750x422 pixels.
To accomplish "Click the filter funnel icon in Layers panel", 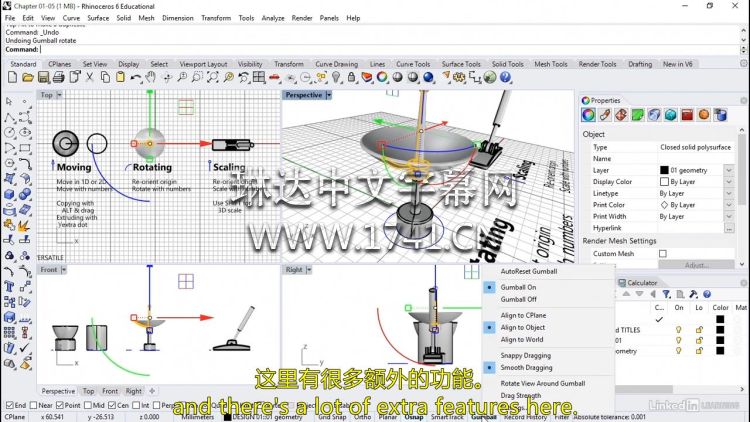I will click(666, 294).
